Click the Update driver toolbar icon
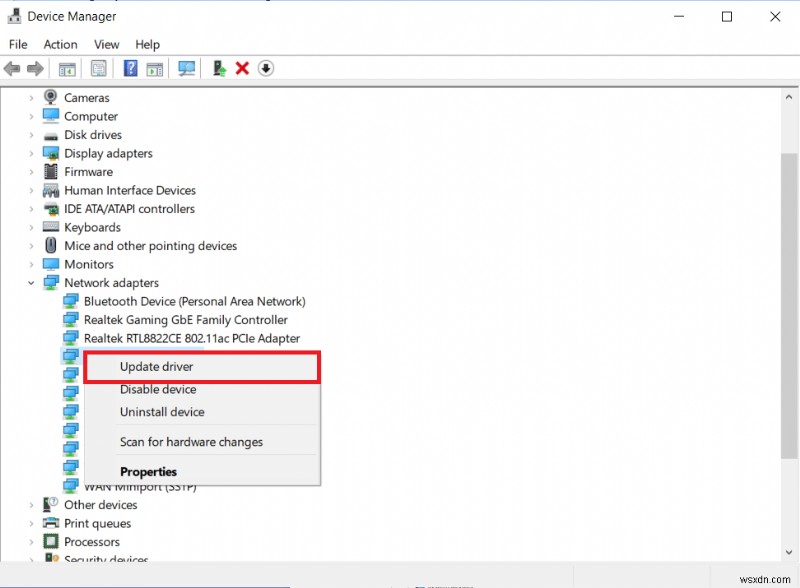Screen dimensions: 800x588 [x=218, y=68]
